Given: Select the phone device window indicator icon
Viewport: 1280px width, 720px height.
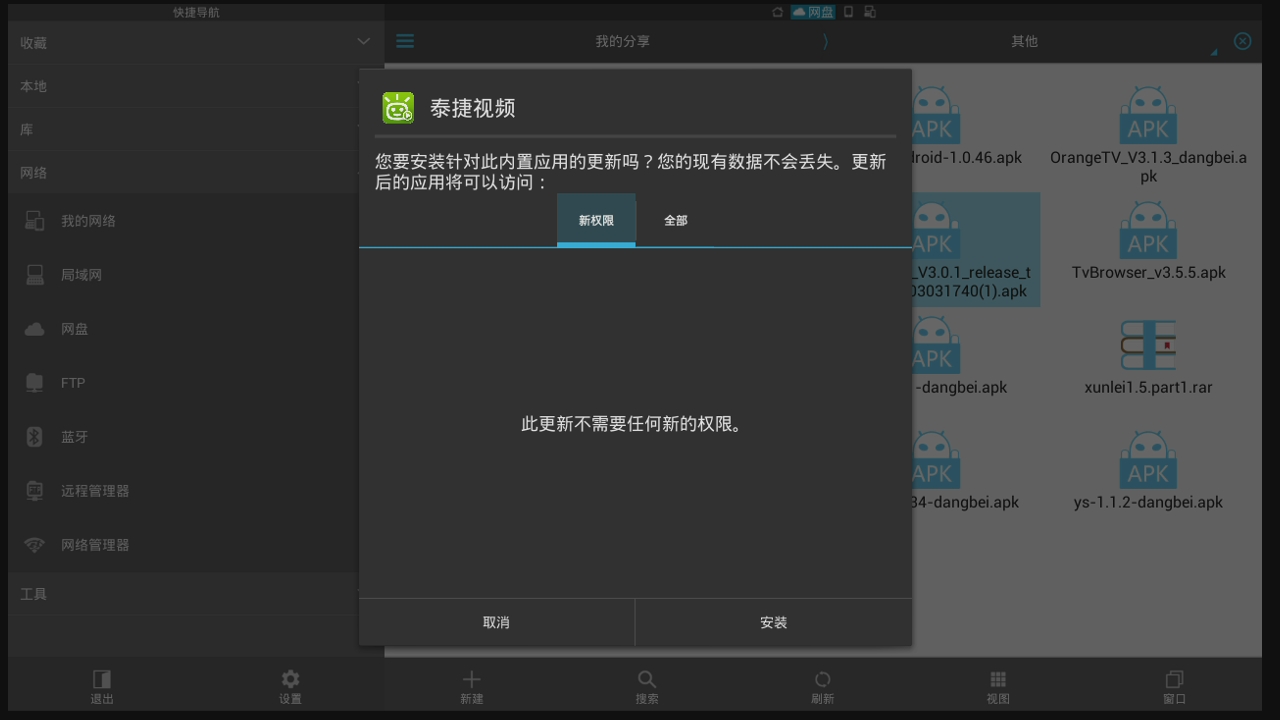Looking at the screenshot, I should pyautogui.click(x=849, y=12).
